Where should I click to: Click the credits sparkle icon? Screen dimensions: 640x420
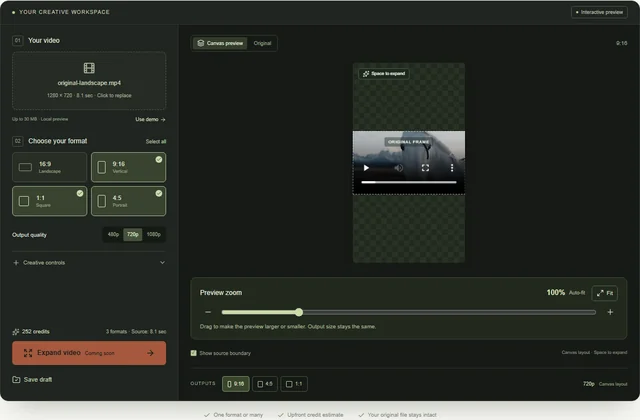click(x=16, y=331)
